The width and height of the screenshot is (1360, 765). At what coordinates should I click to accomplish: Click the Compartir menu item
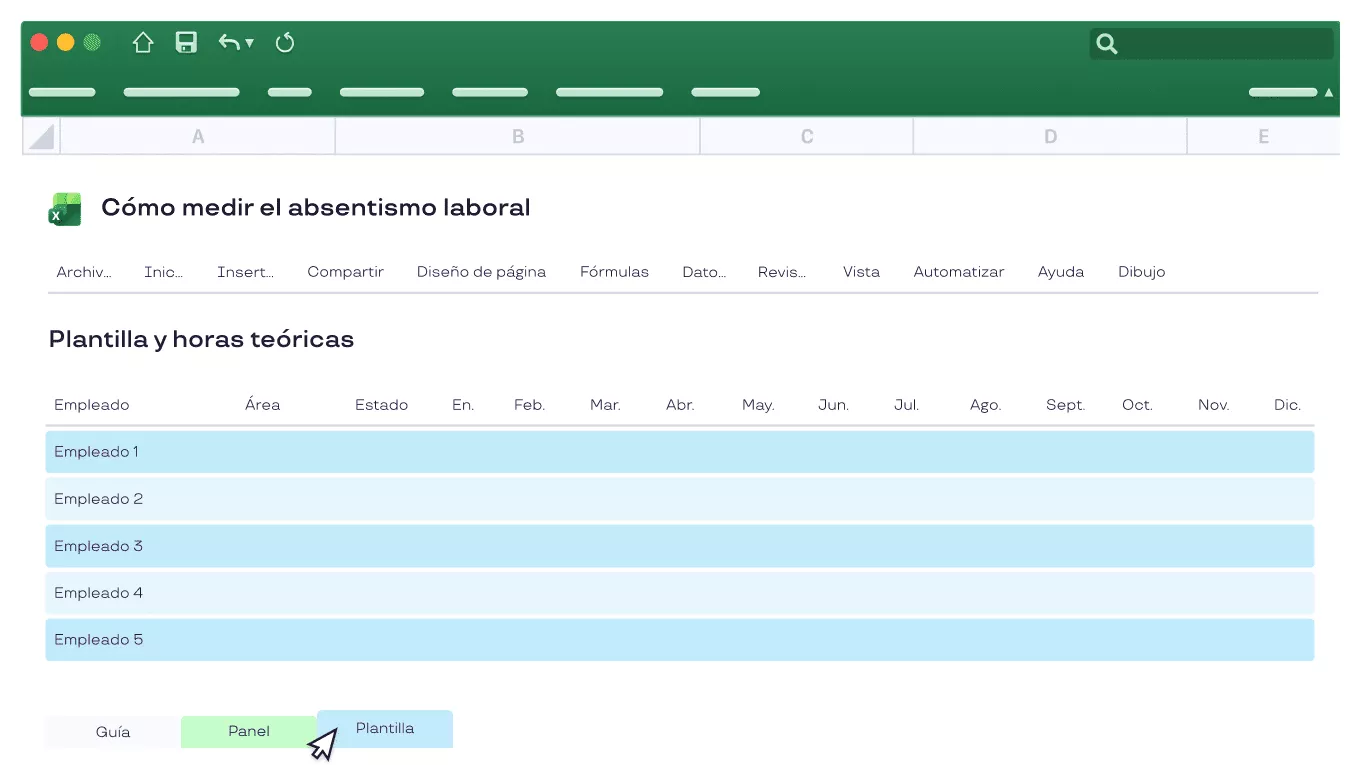(346, 272)
